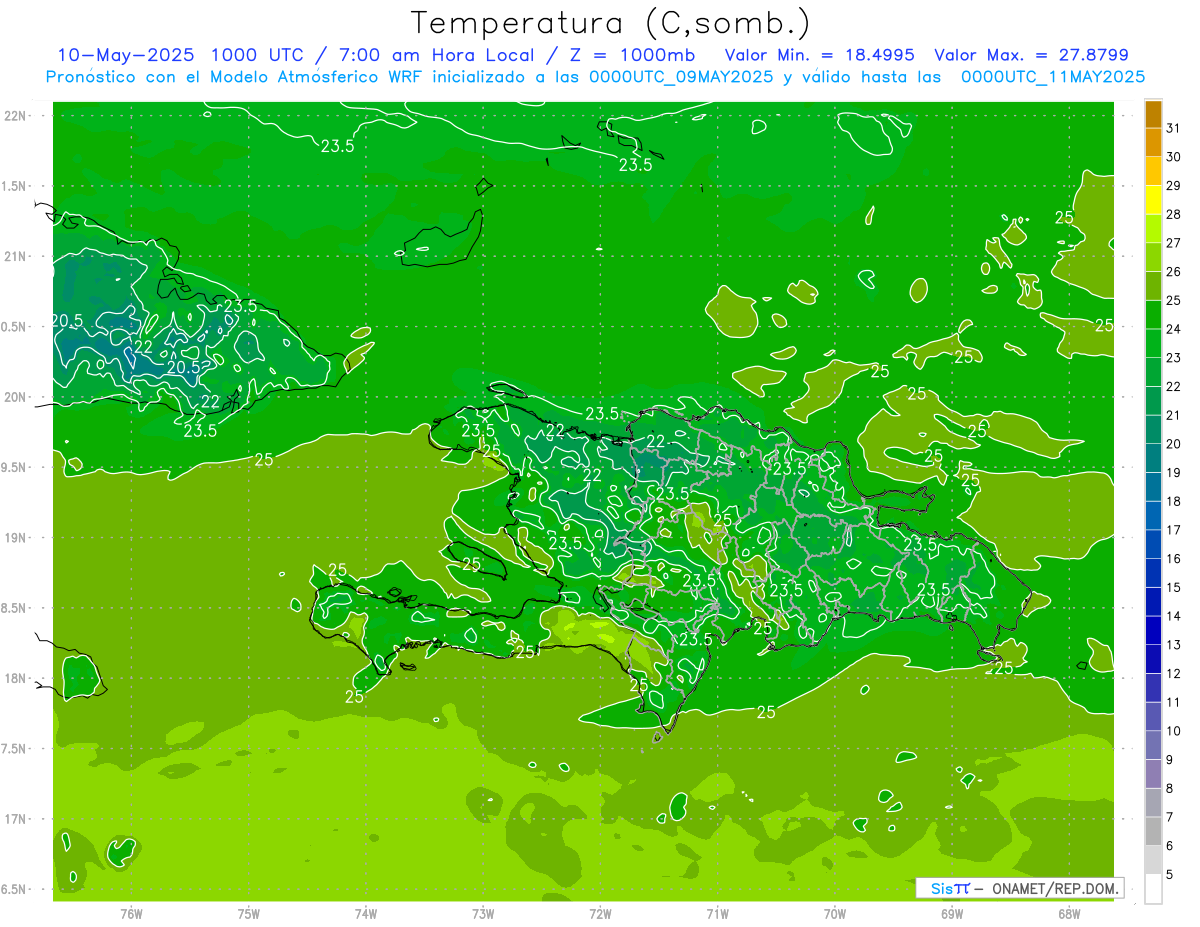Image resolution: width=1200 pixels, height=927 pixels.
Task: Click the '73W' longitude axis label
Action: pos(483,914)
